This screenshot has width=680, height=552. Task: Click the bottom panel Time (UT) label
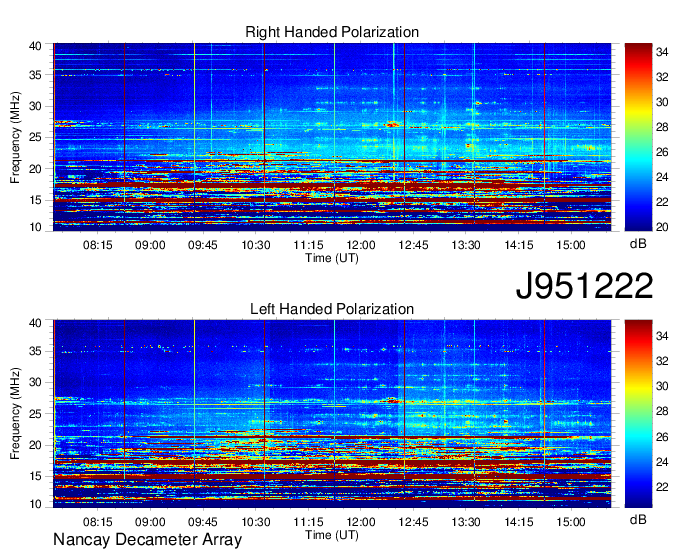332,535
